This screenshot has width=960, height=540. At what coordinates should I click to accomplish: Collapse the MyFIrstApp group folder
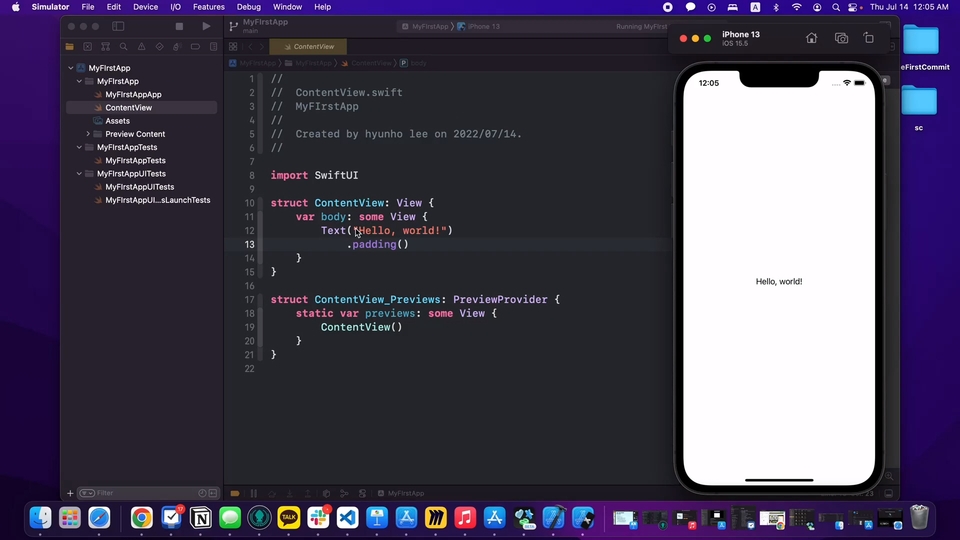[x=79, y=81]
